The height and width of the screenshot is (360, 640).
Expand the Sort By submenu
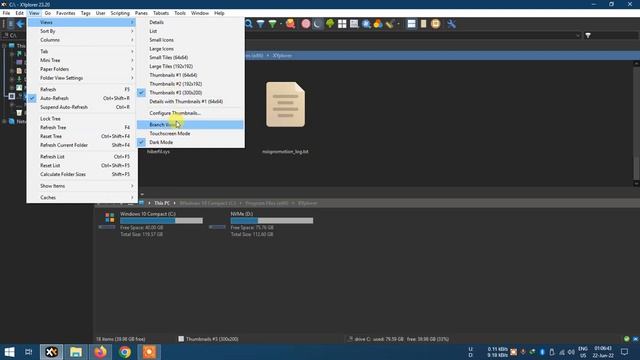tap(82, 31)
